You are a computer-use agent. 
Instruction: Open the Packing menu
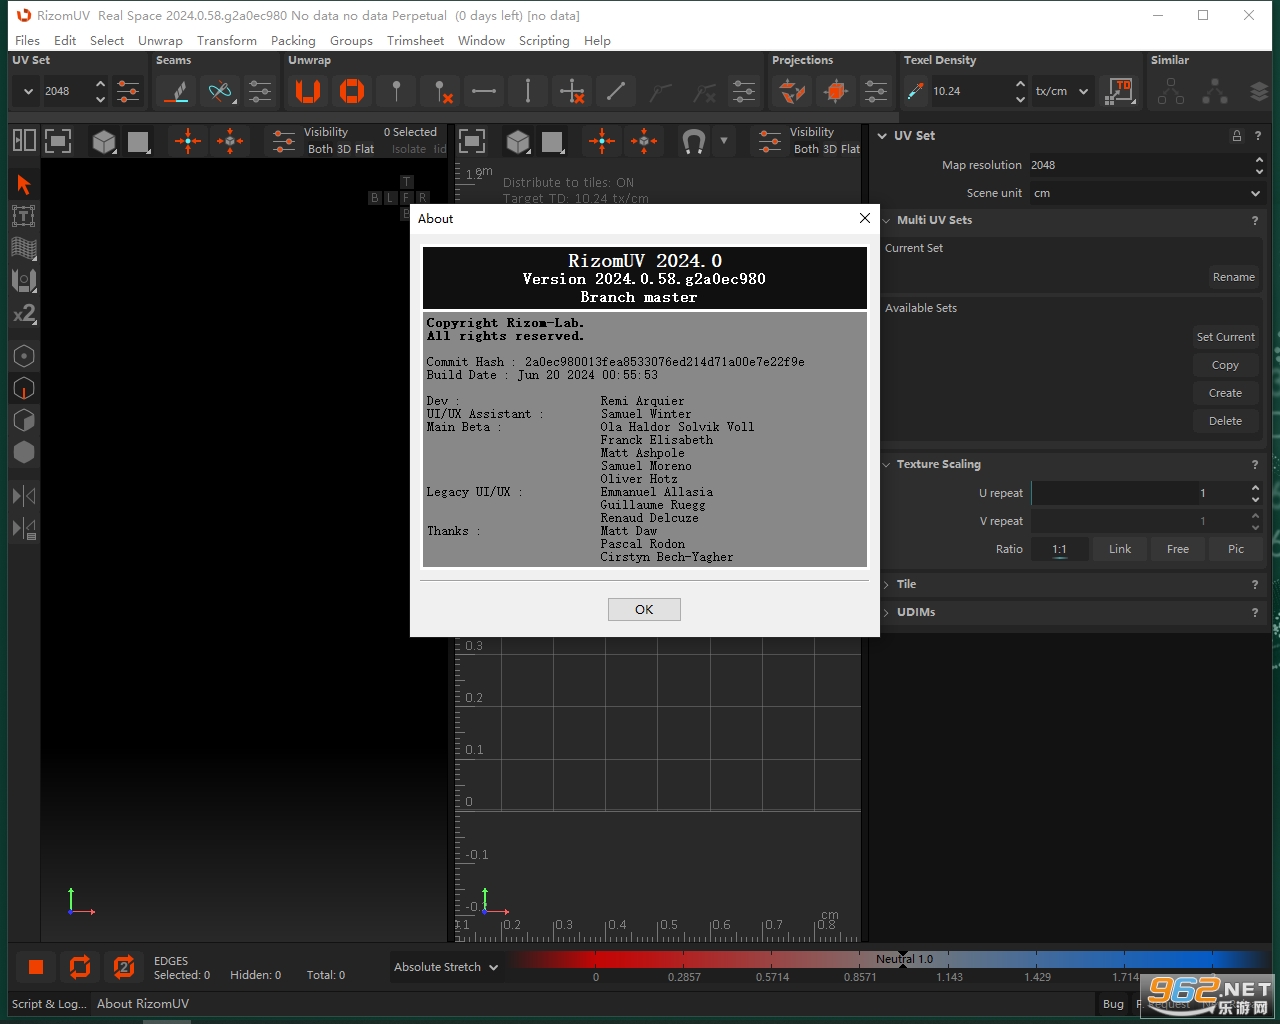coord(293,41)
